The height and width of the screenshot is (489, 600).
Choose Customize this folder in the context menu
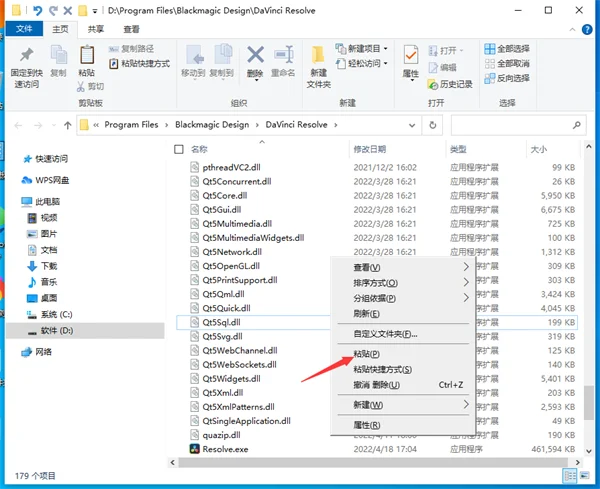(x=404, y=334)
